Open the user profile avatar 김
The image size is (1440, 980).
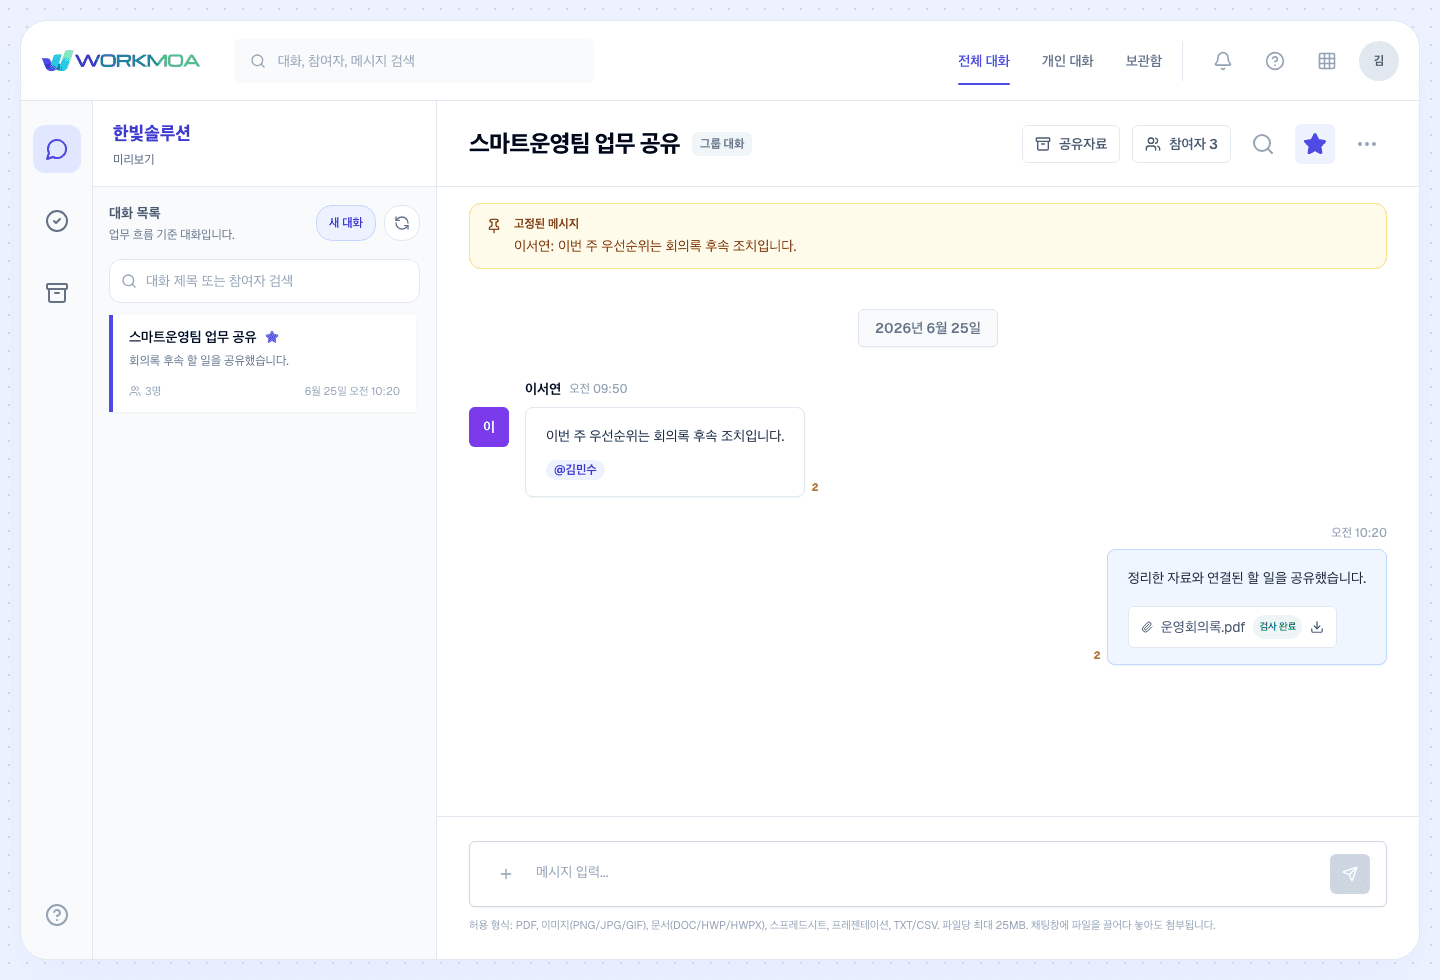pyautogui.click(x=1379, y=61)
